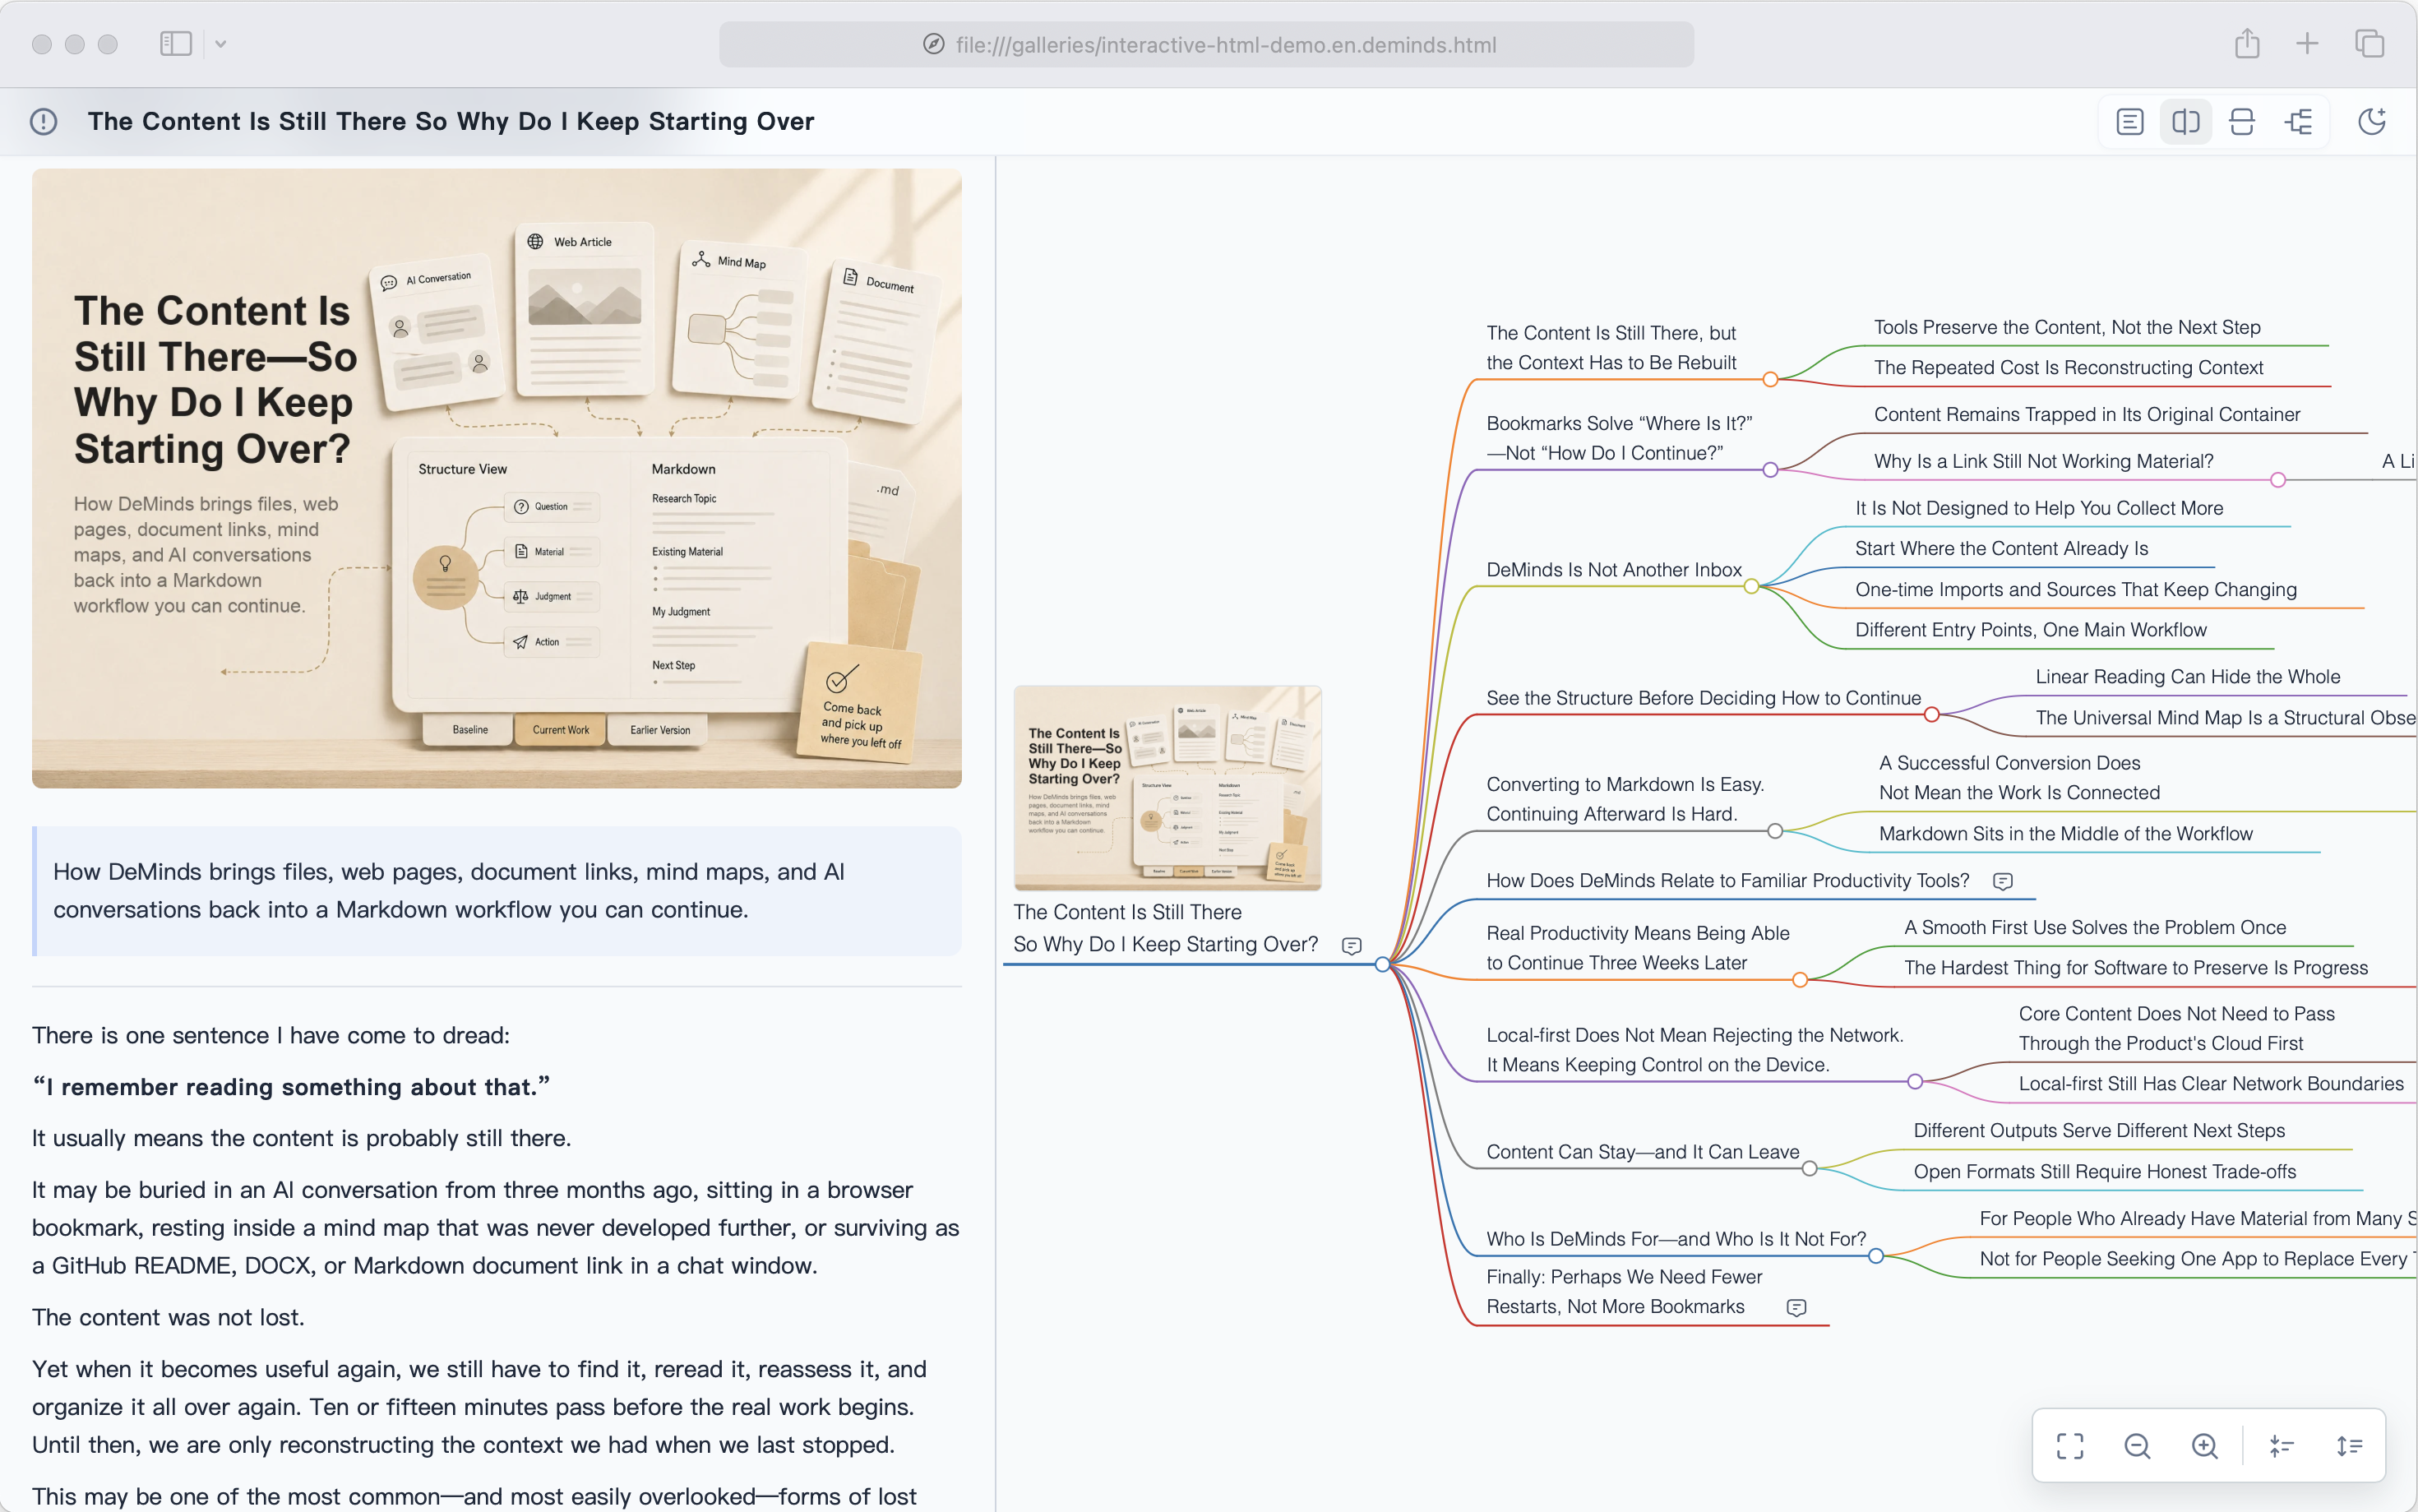The height and width of the screenshot is (1512, 2418).
Task: Fit the mind map to screen
Action: [2070, 1445]
